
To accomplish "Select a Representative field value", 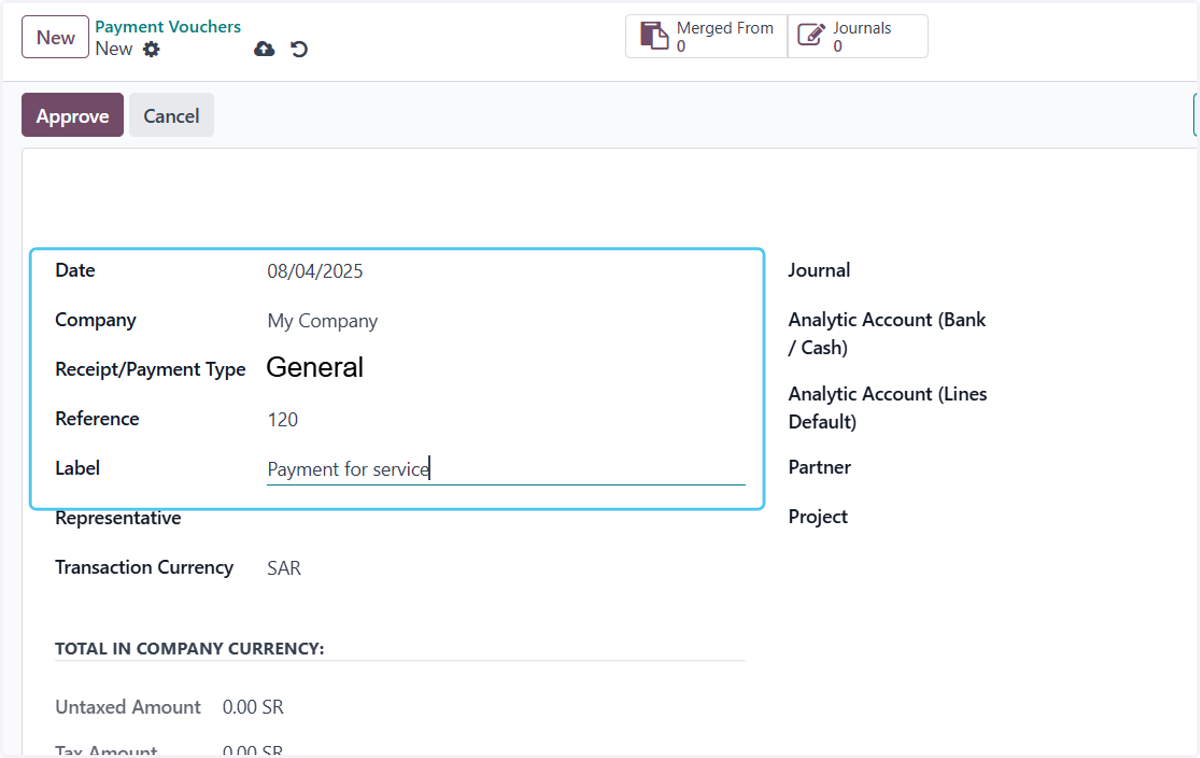I will 506,518.
